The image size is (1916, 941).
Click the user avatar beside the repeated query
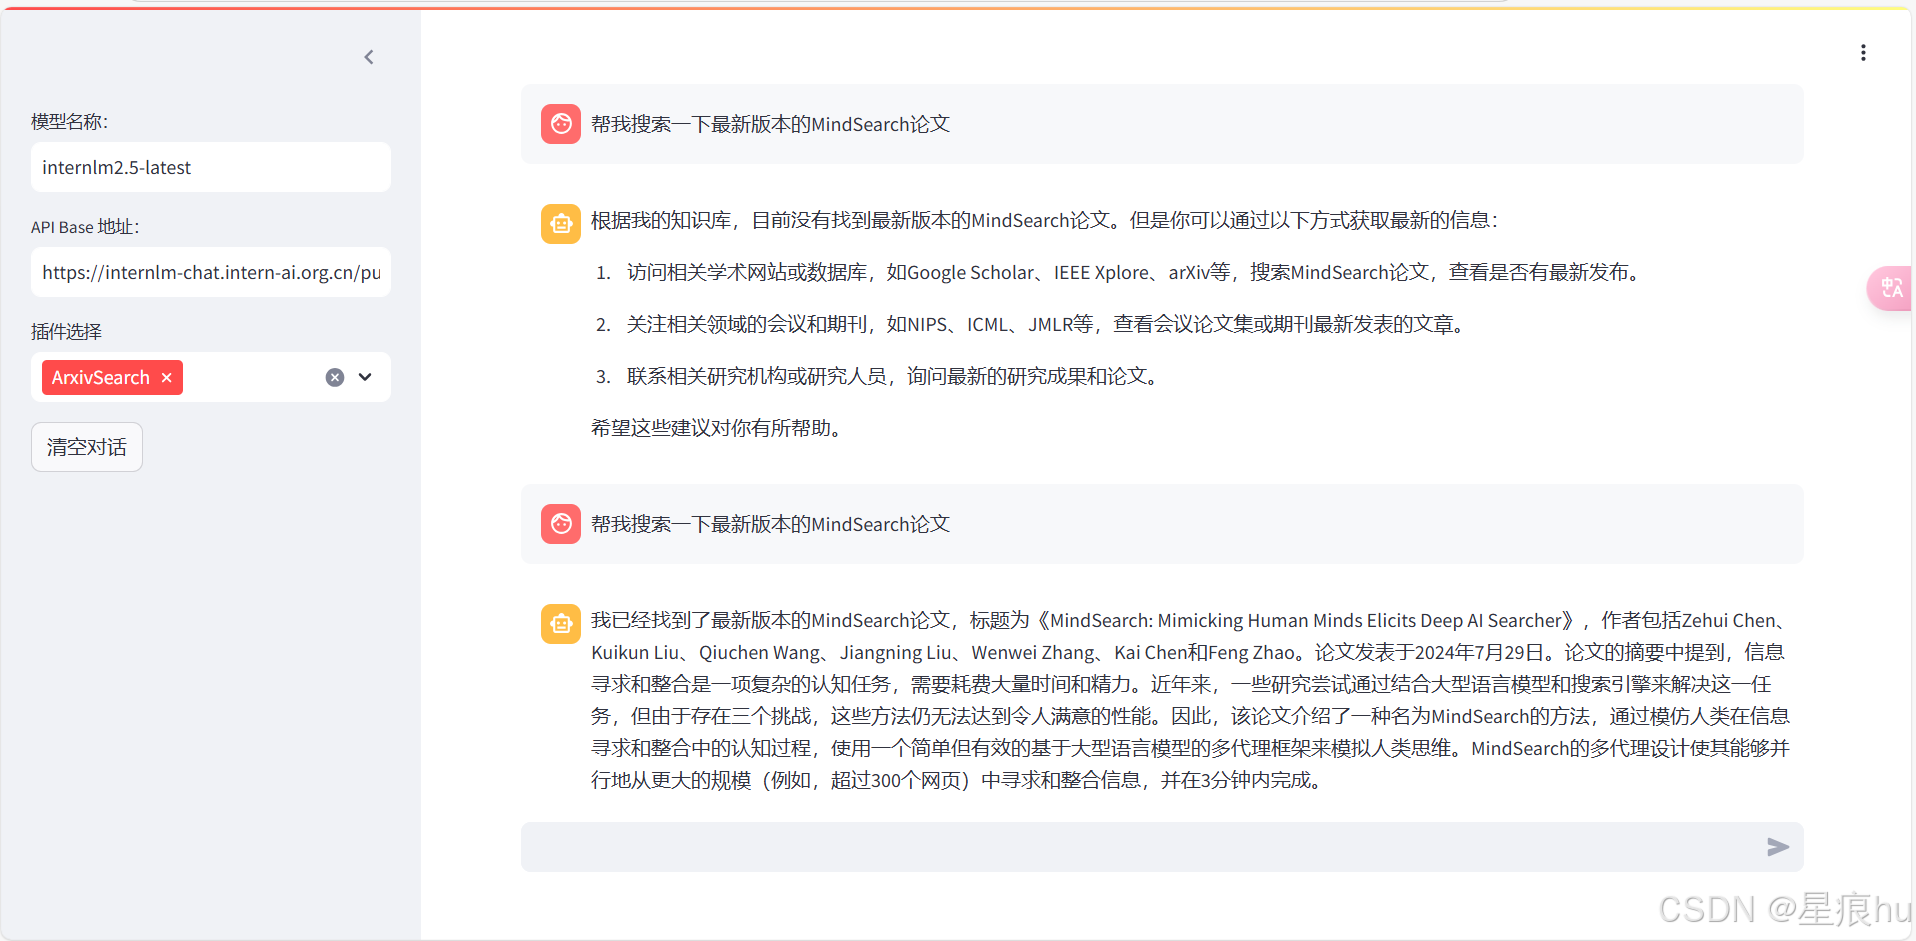[560, 523]
